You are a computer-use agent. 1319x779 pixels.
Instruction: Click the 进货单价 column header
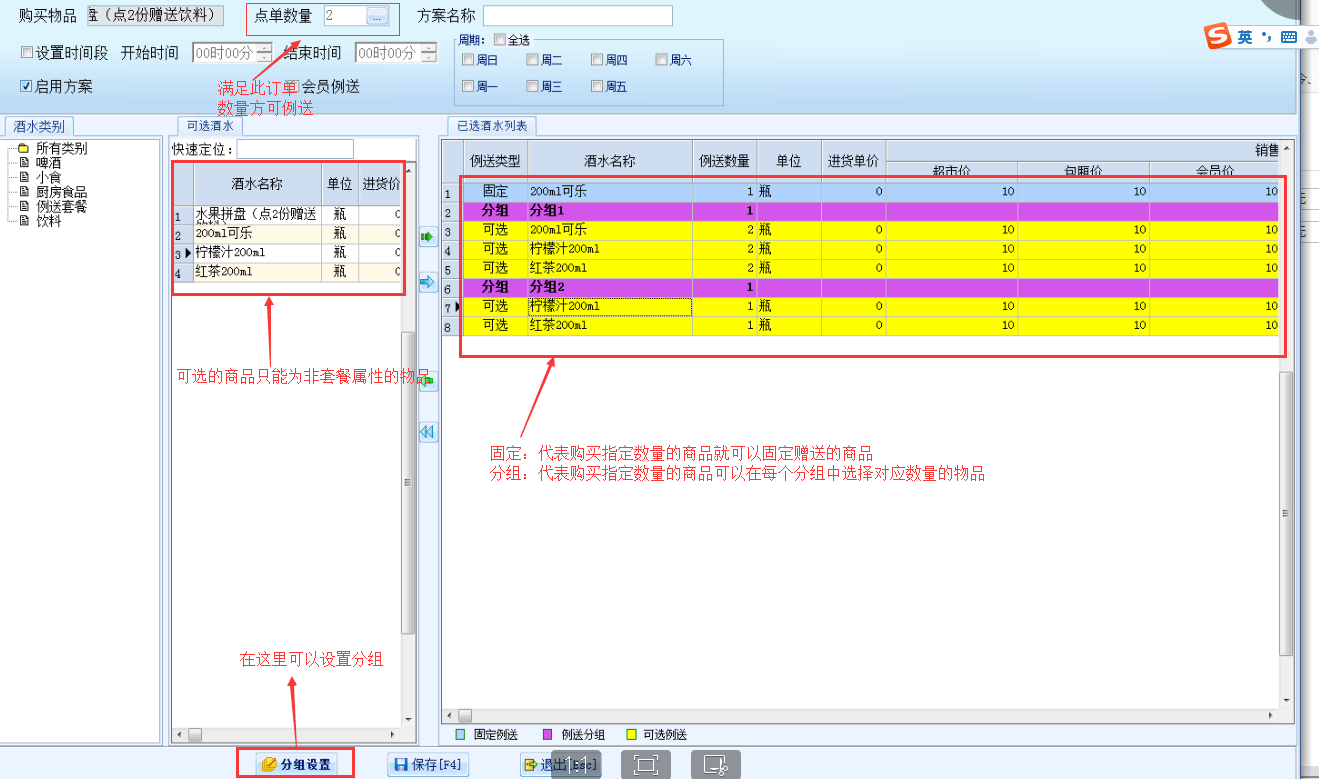(x=854, y=160)
